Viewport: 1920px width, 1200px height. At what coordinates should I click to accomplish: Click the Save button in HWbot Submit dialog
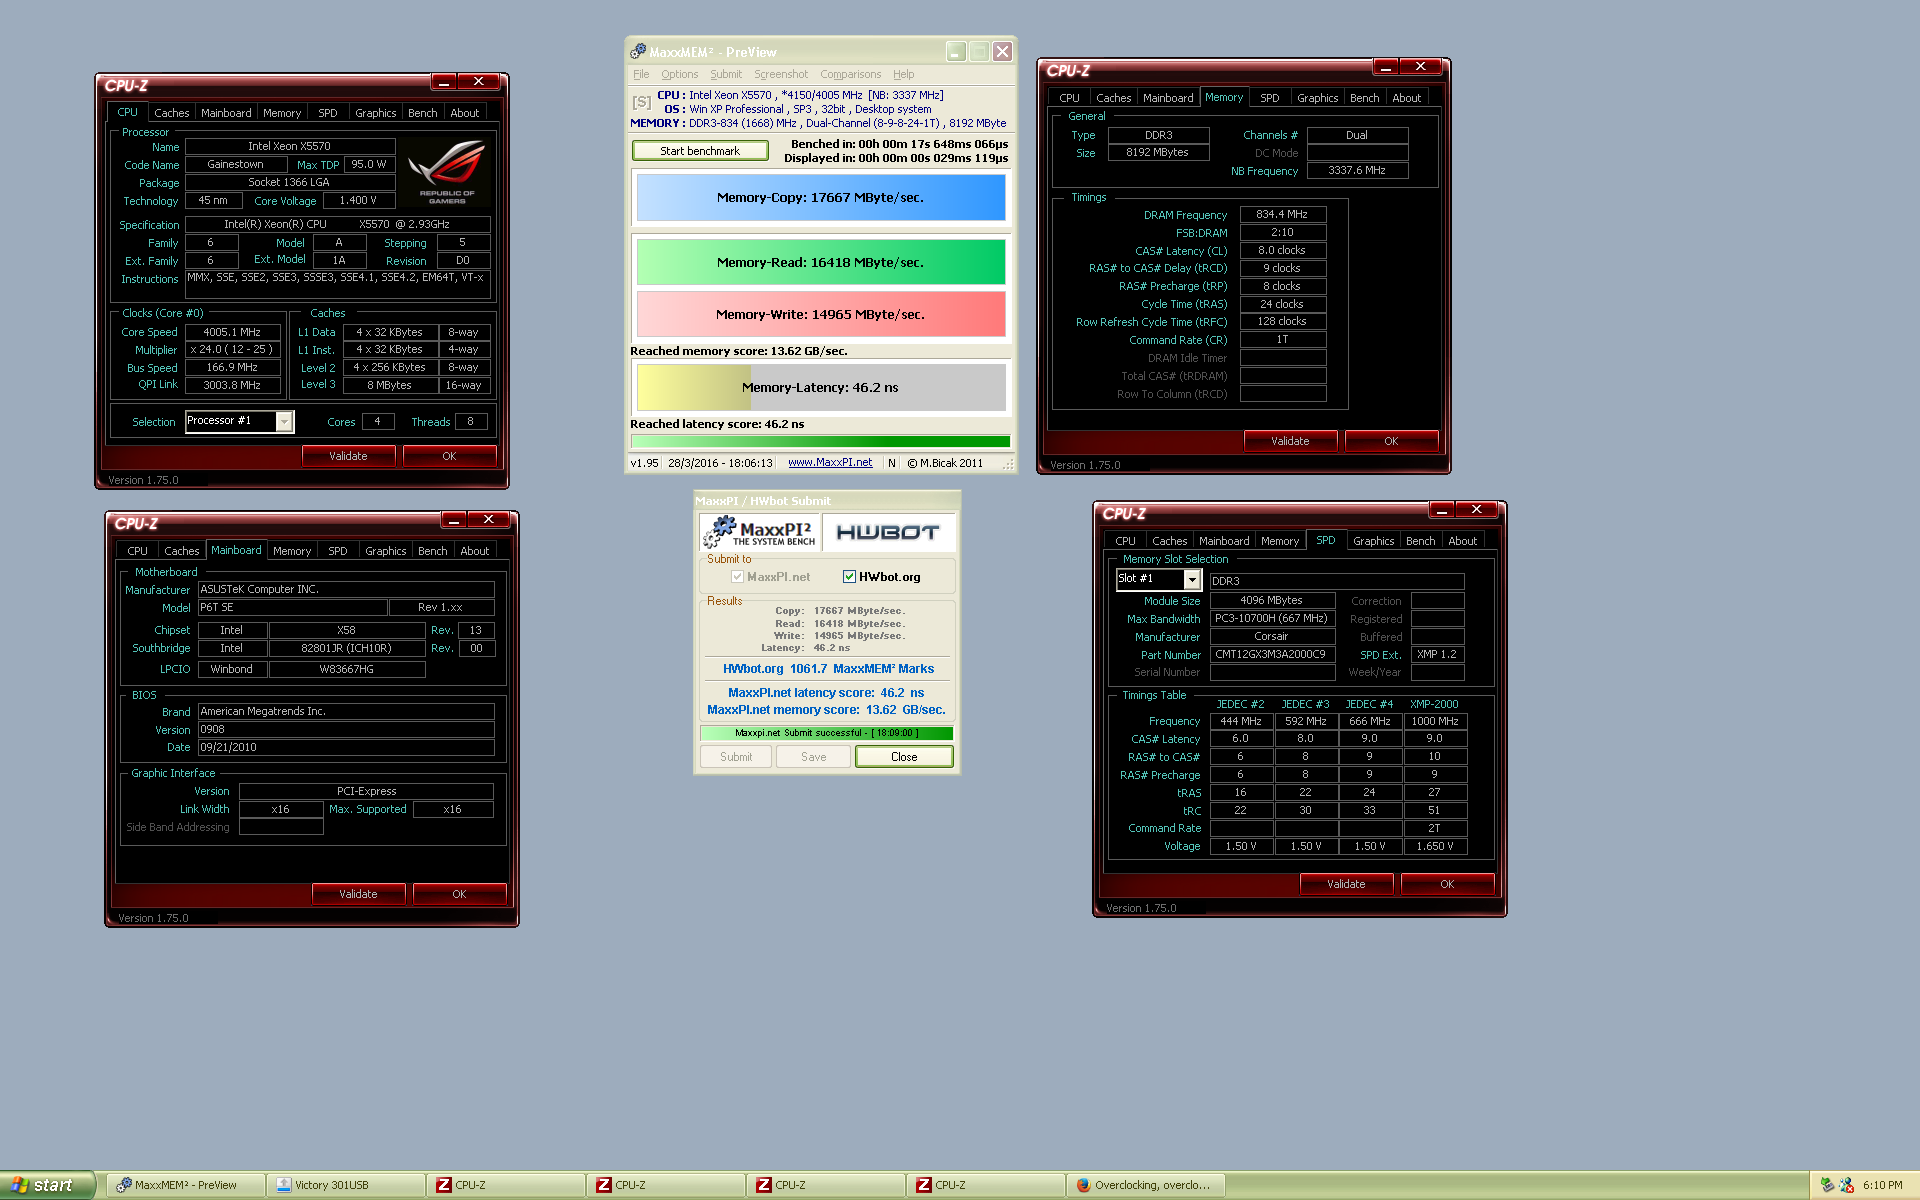coord(814,757)
